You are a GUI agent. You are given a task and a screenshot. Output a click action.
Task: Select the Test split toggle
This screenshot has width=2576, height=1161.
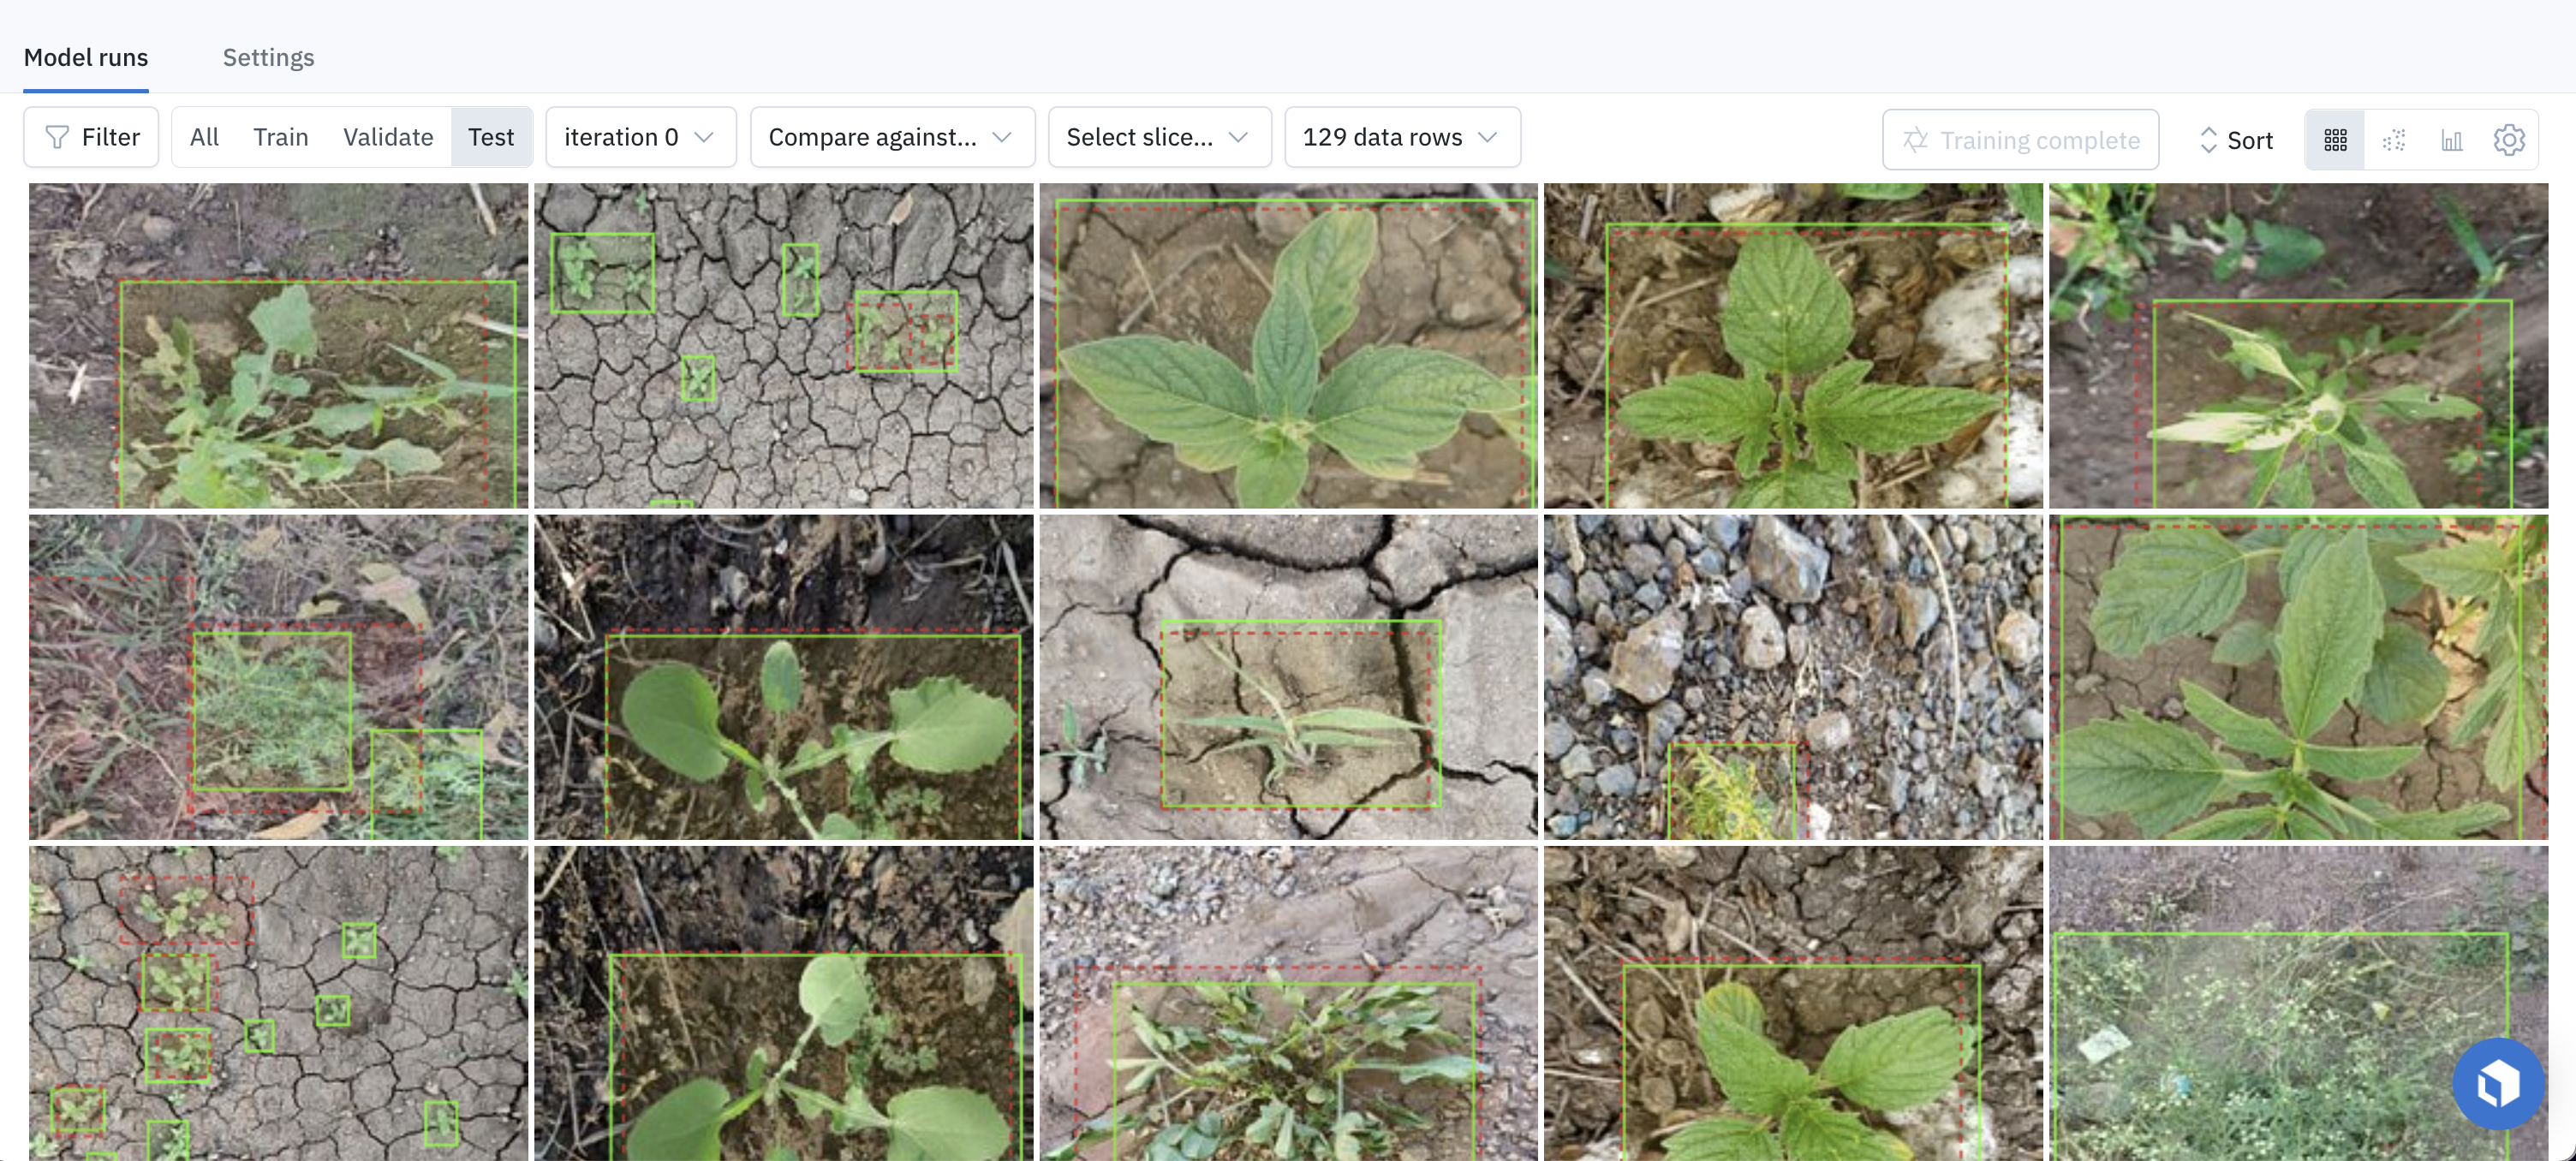[x=491, y=137]
